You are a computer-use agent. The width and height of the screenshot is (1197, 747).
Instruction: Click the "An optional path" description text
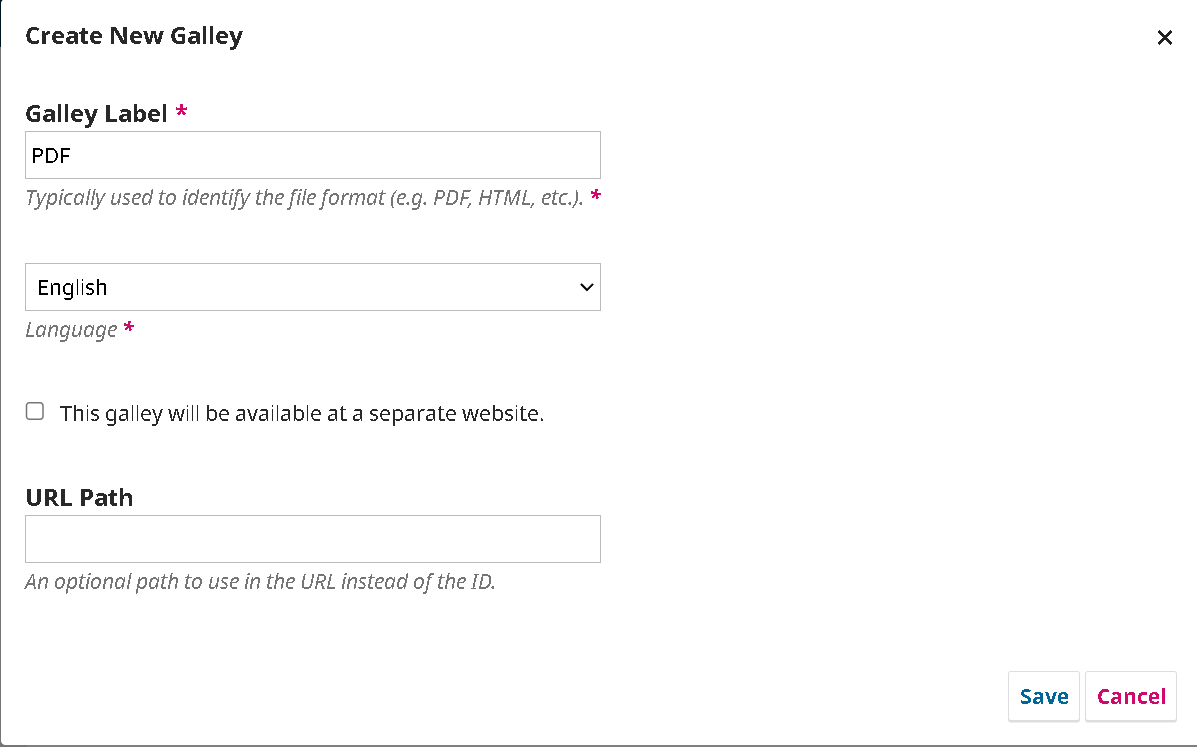260,581
